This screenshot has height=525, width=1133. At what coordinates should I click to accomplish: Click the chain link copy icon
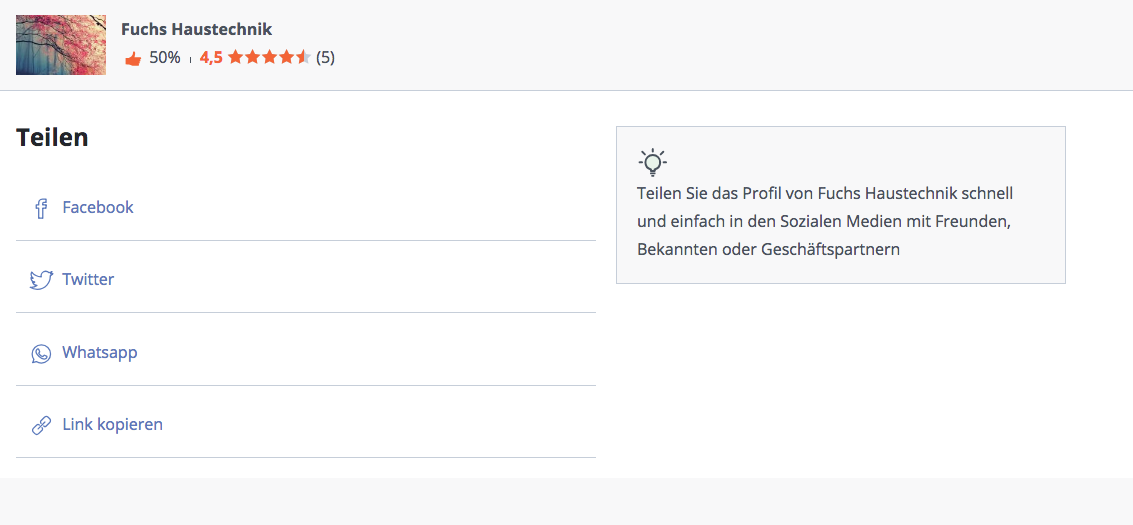coord(41,425)
